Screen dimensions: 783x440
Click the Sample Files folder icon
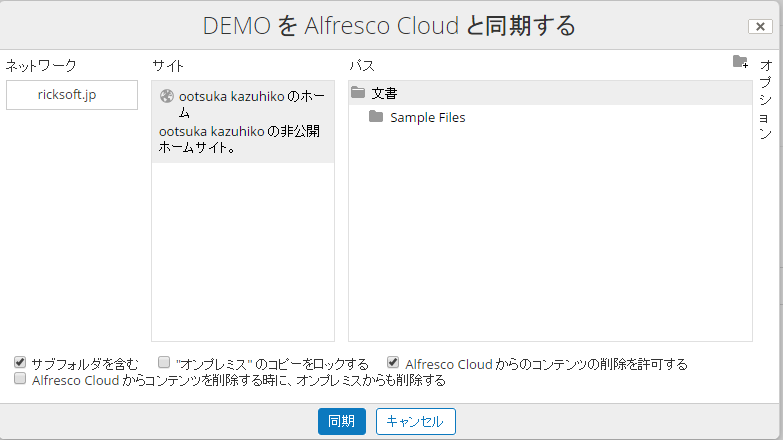coord(376,117)
